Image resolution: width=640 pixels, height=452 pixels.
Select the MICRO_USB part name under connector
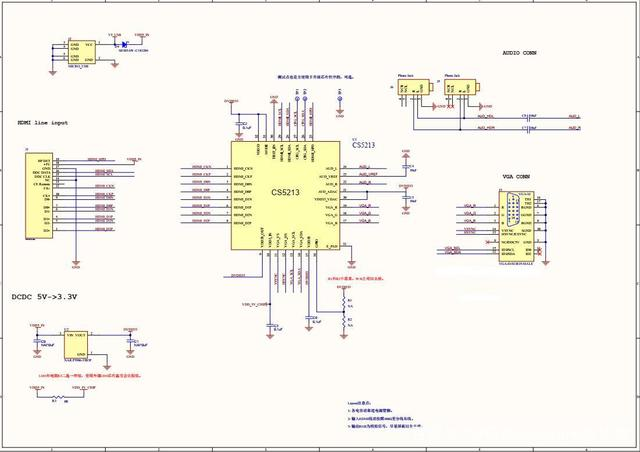(x=78, y=66)
